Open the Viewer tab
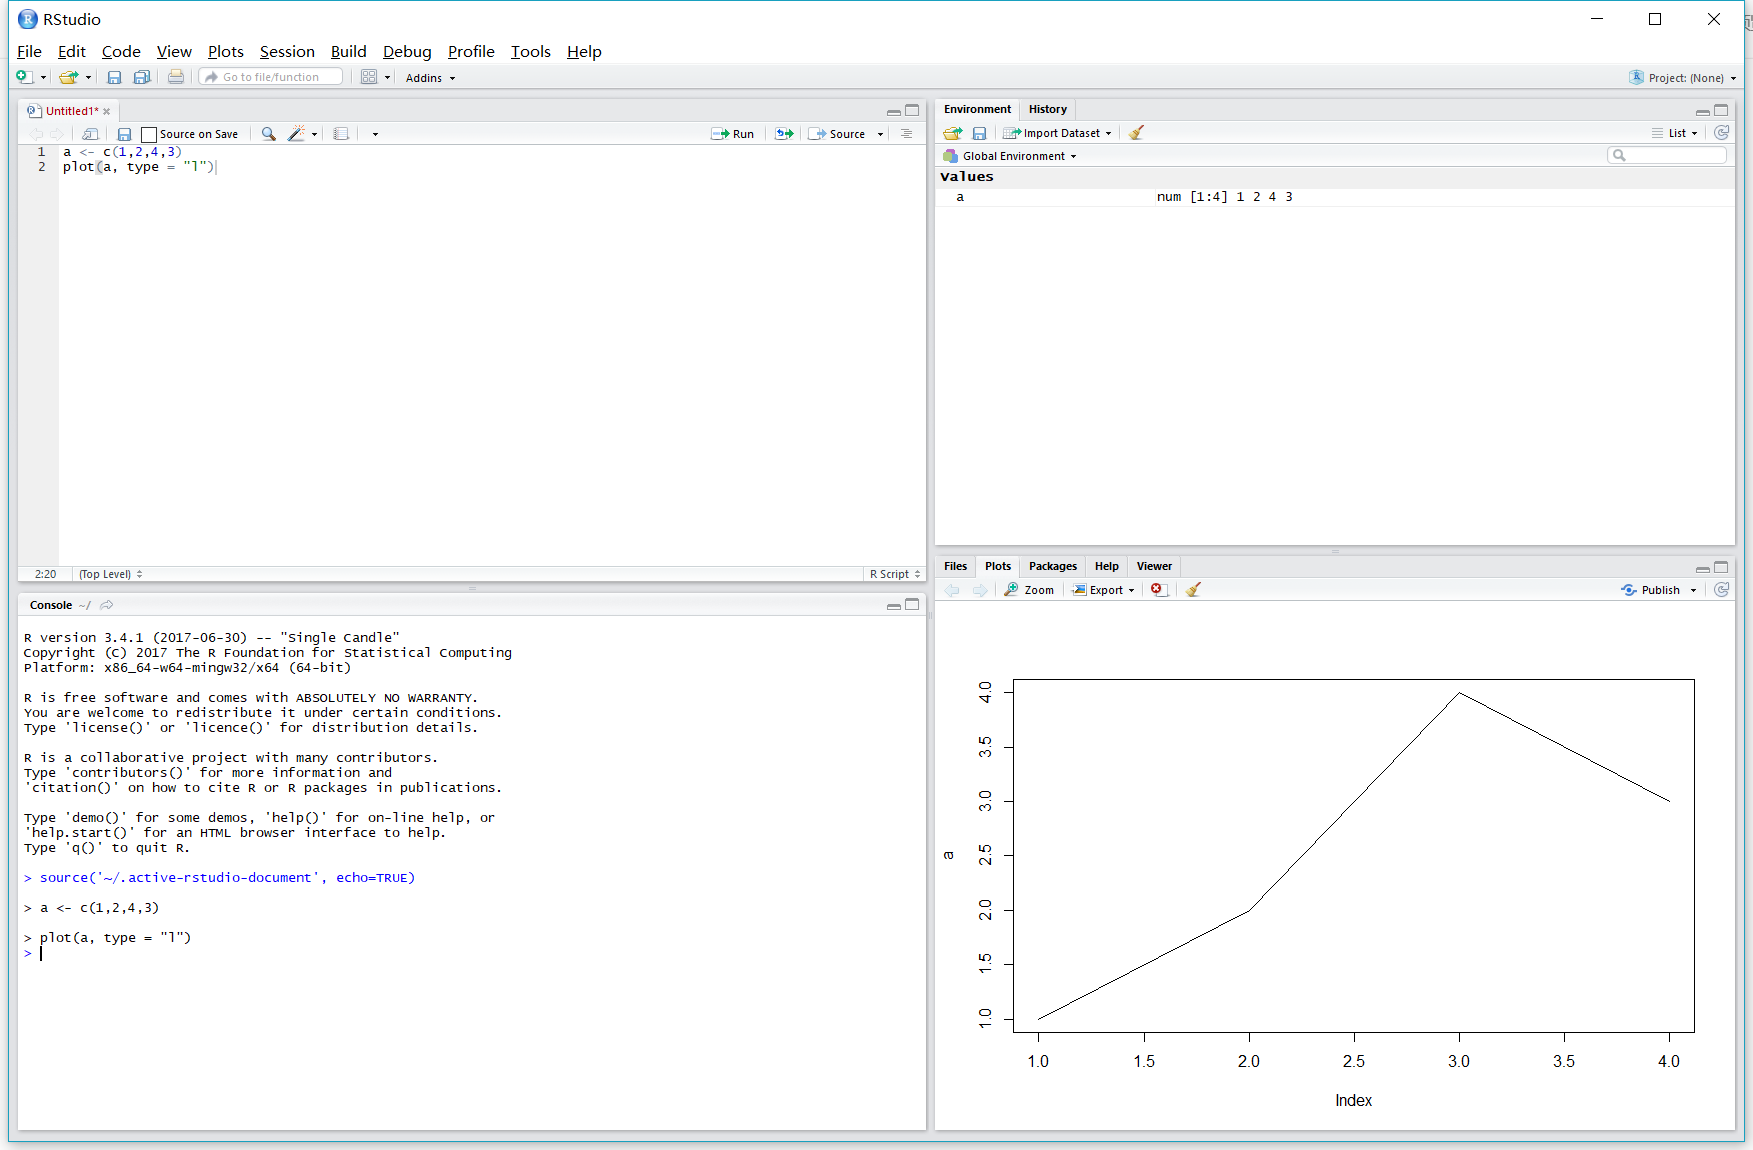This screenshot has height=1150, width=1753. click(1154, 566)
